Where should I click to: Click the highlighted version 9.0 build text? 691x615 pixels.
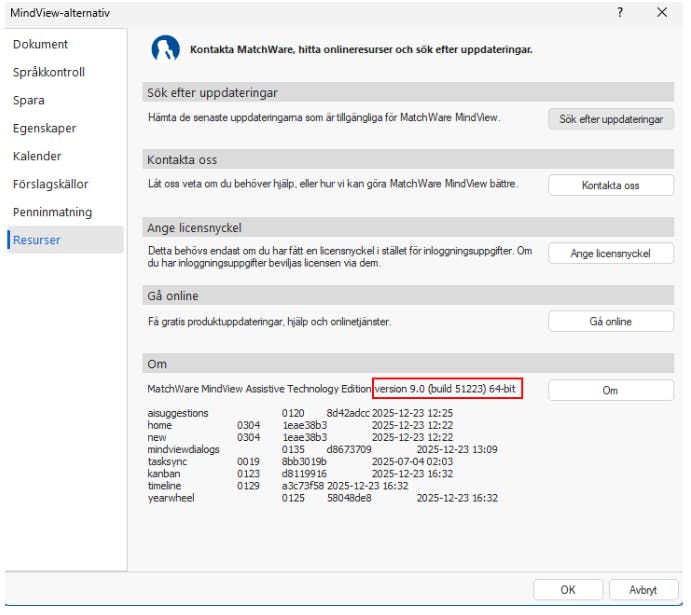point(448,388)
